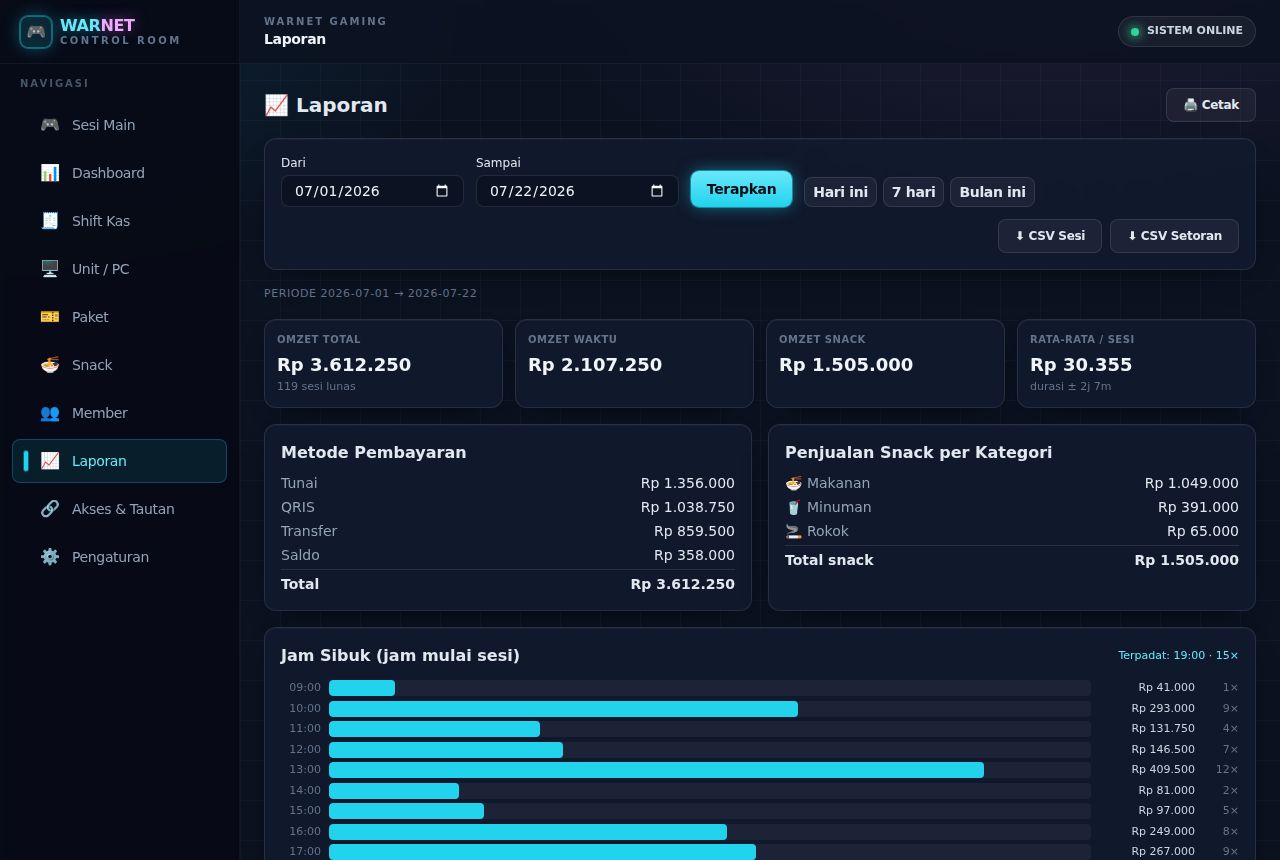Click Makanan total Rp 1.049.000
The width and height of the screenshot is (1280, 860).
1192,483
